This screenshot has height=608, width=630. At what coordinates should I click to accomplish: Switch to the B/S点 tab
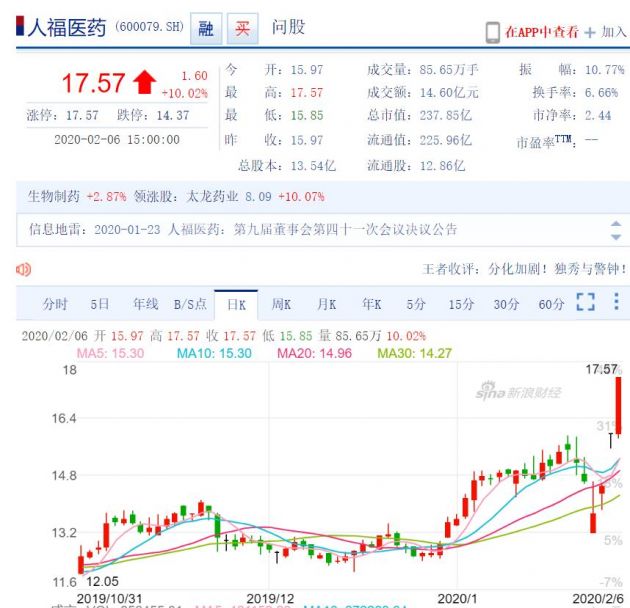(x=190, y=304)
